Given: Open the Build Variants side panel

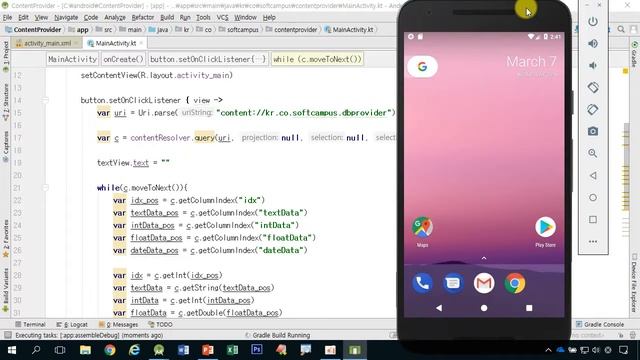Looking at the screenshot, I should click(5, 291).
